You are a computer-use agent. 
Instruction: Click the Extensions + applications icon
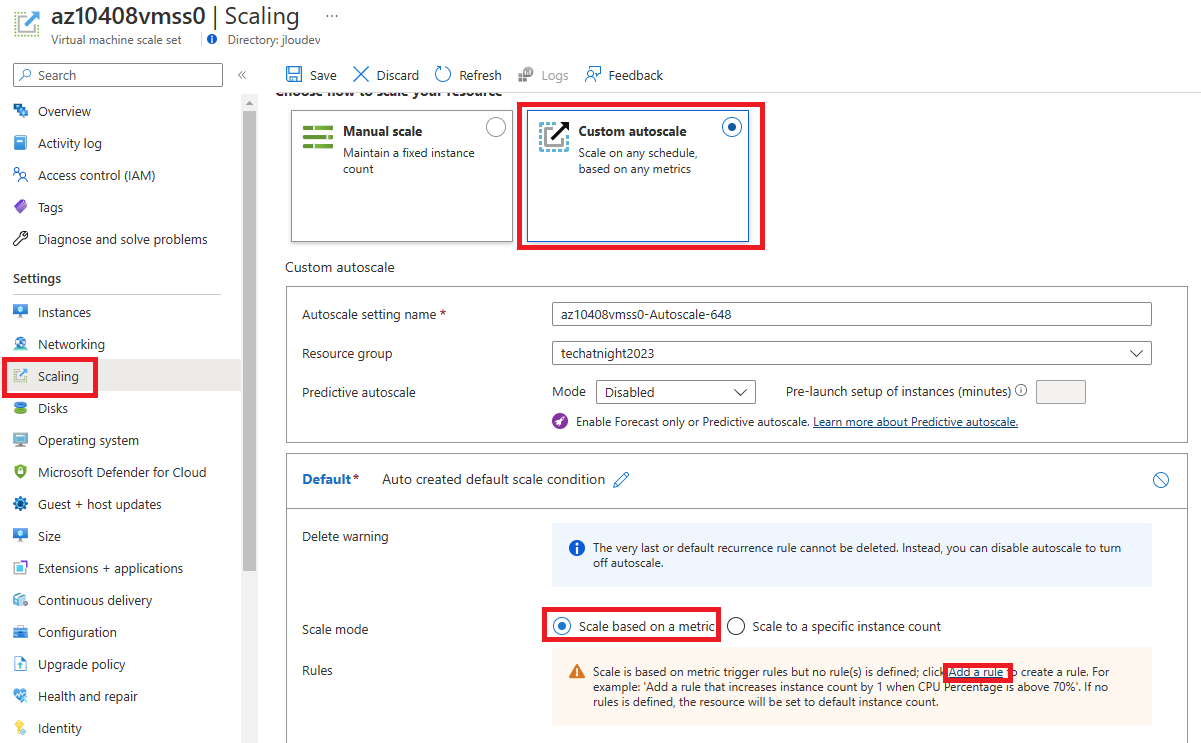tap(21, 568)
